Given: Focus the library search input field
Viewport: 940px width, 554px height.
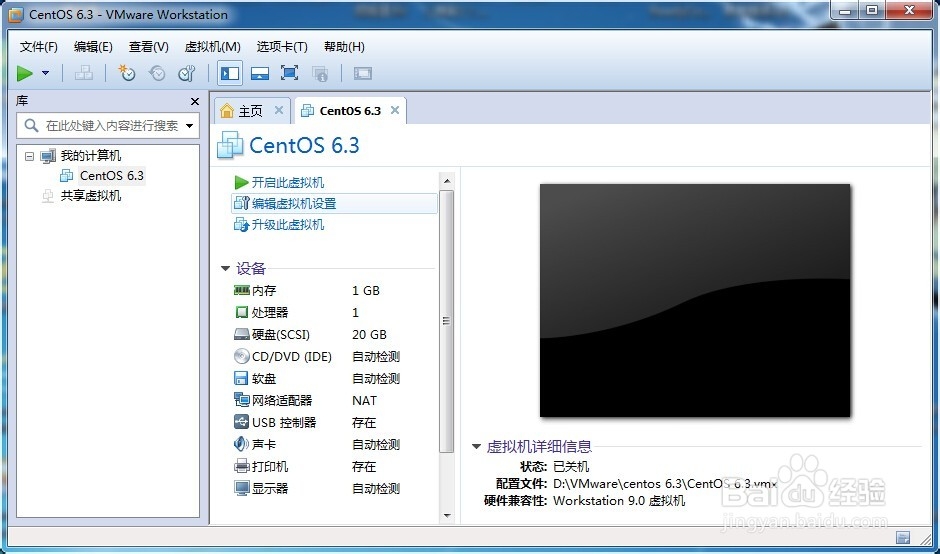Looking at the screenshot, I should tap(108, 126).
